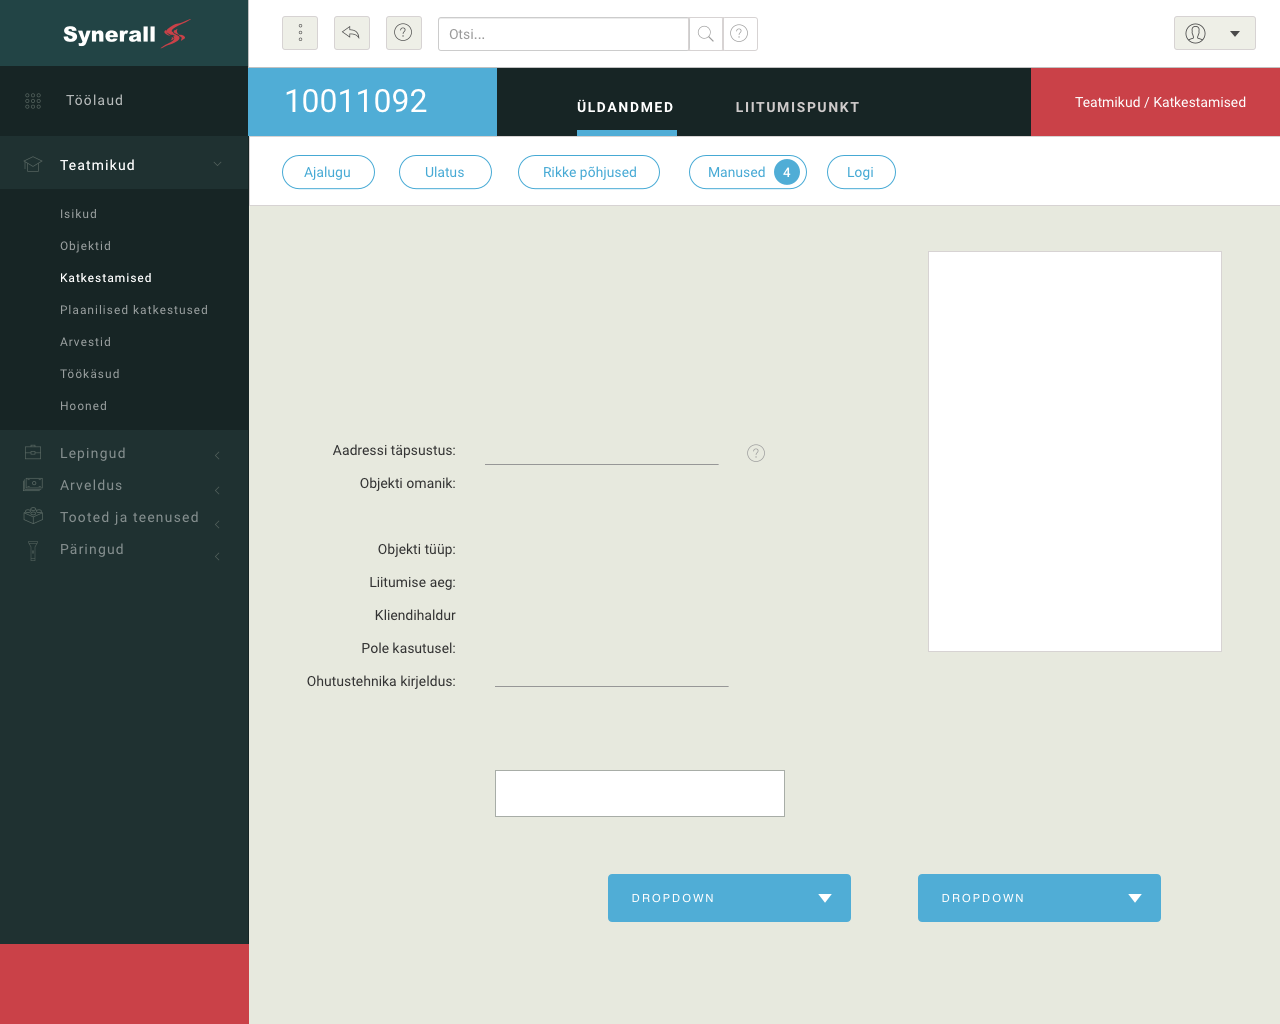Open Töölaud from the sidebar
1280x1024 pixels.
(x=94, y=101)
